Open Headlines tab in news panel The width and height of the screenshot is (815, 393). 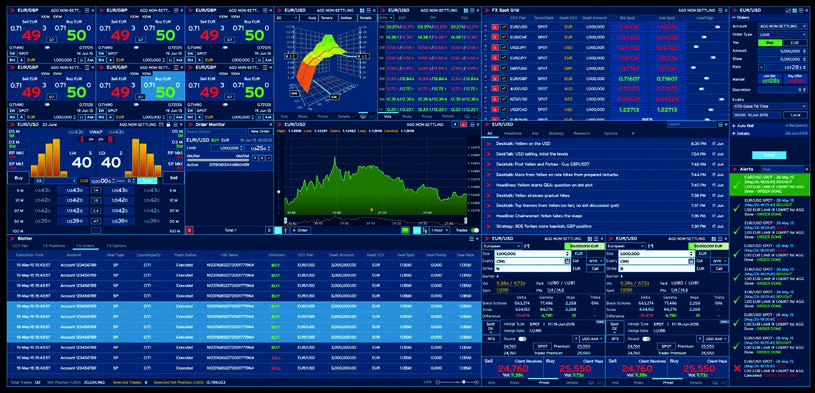click(x=513, y=134)
